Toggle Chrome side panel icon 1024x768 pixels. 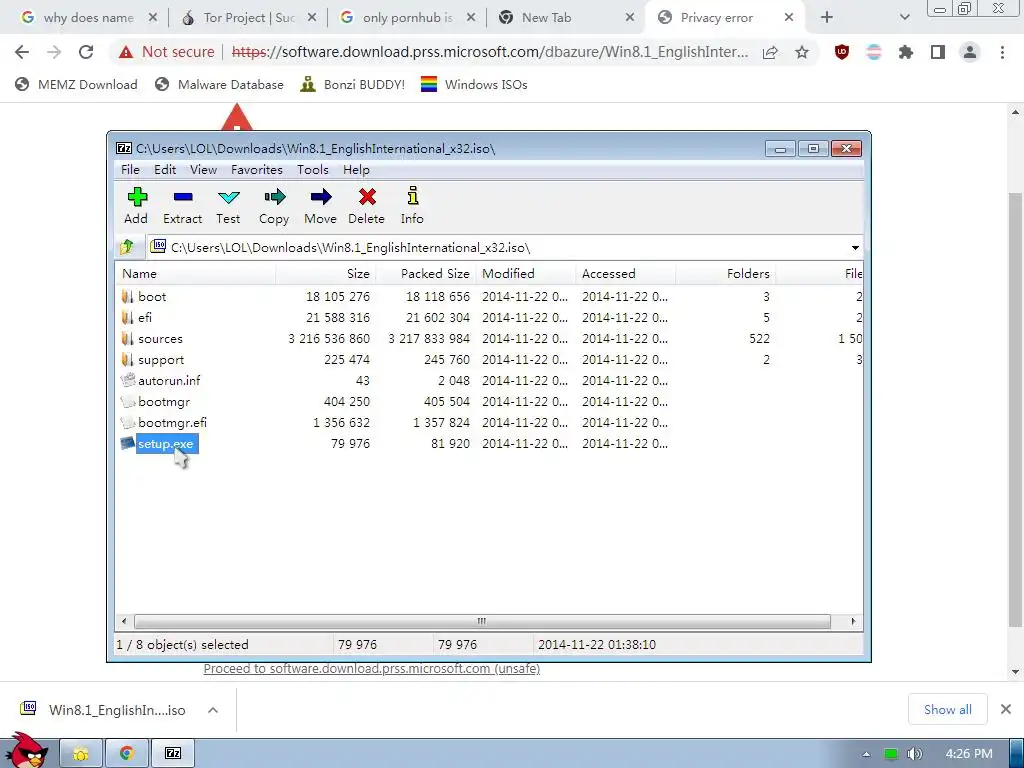pos(938,52)
